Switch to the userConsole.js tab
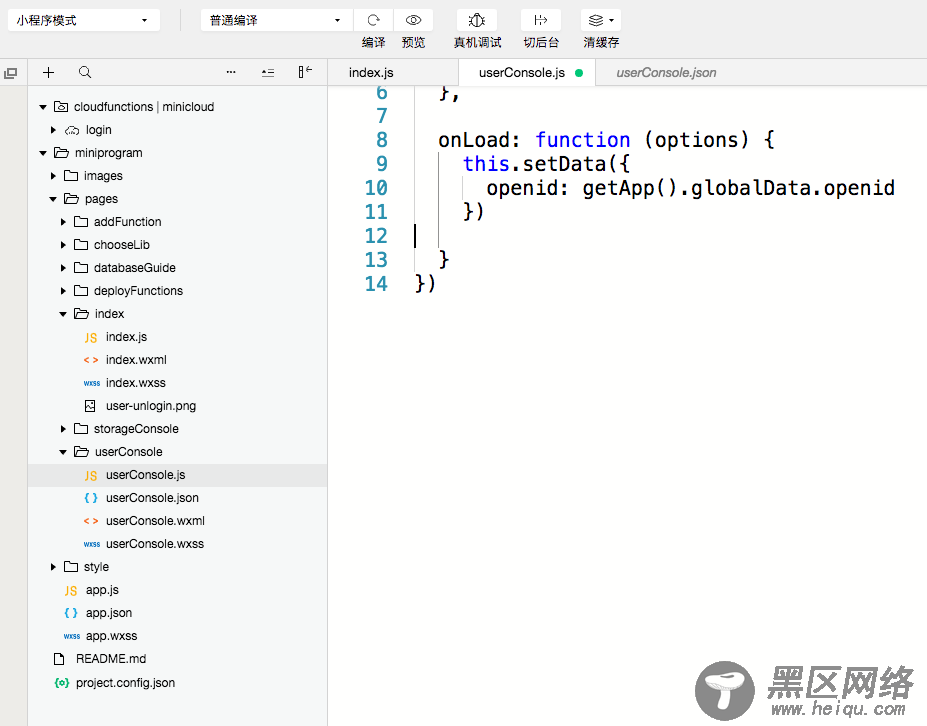 pos(527,72)
